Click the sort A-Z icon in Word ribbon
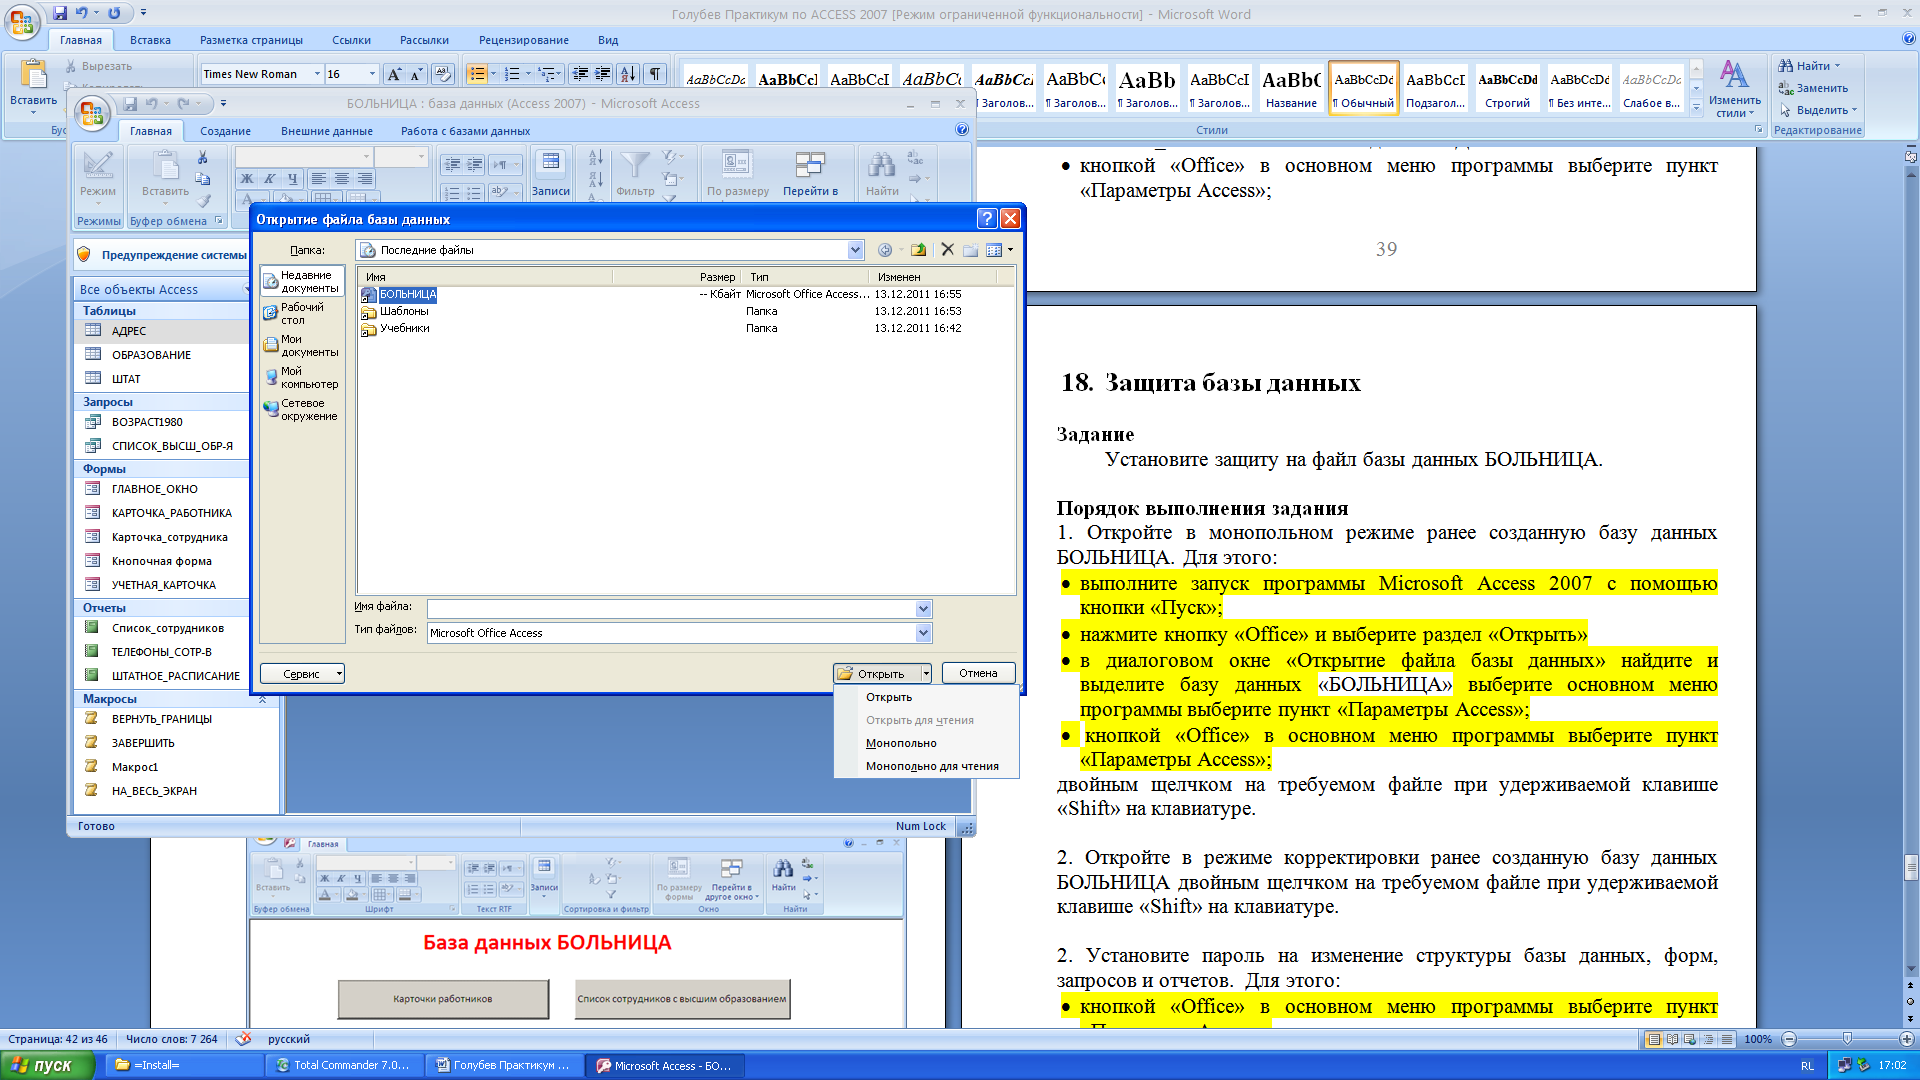This screenshot has width=1920, height=1080. [x=628, y=74]
